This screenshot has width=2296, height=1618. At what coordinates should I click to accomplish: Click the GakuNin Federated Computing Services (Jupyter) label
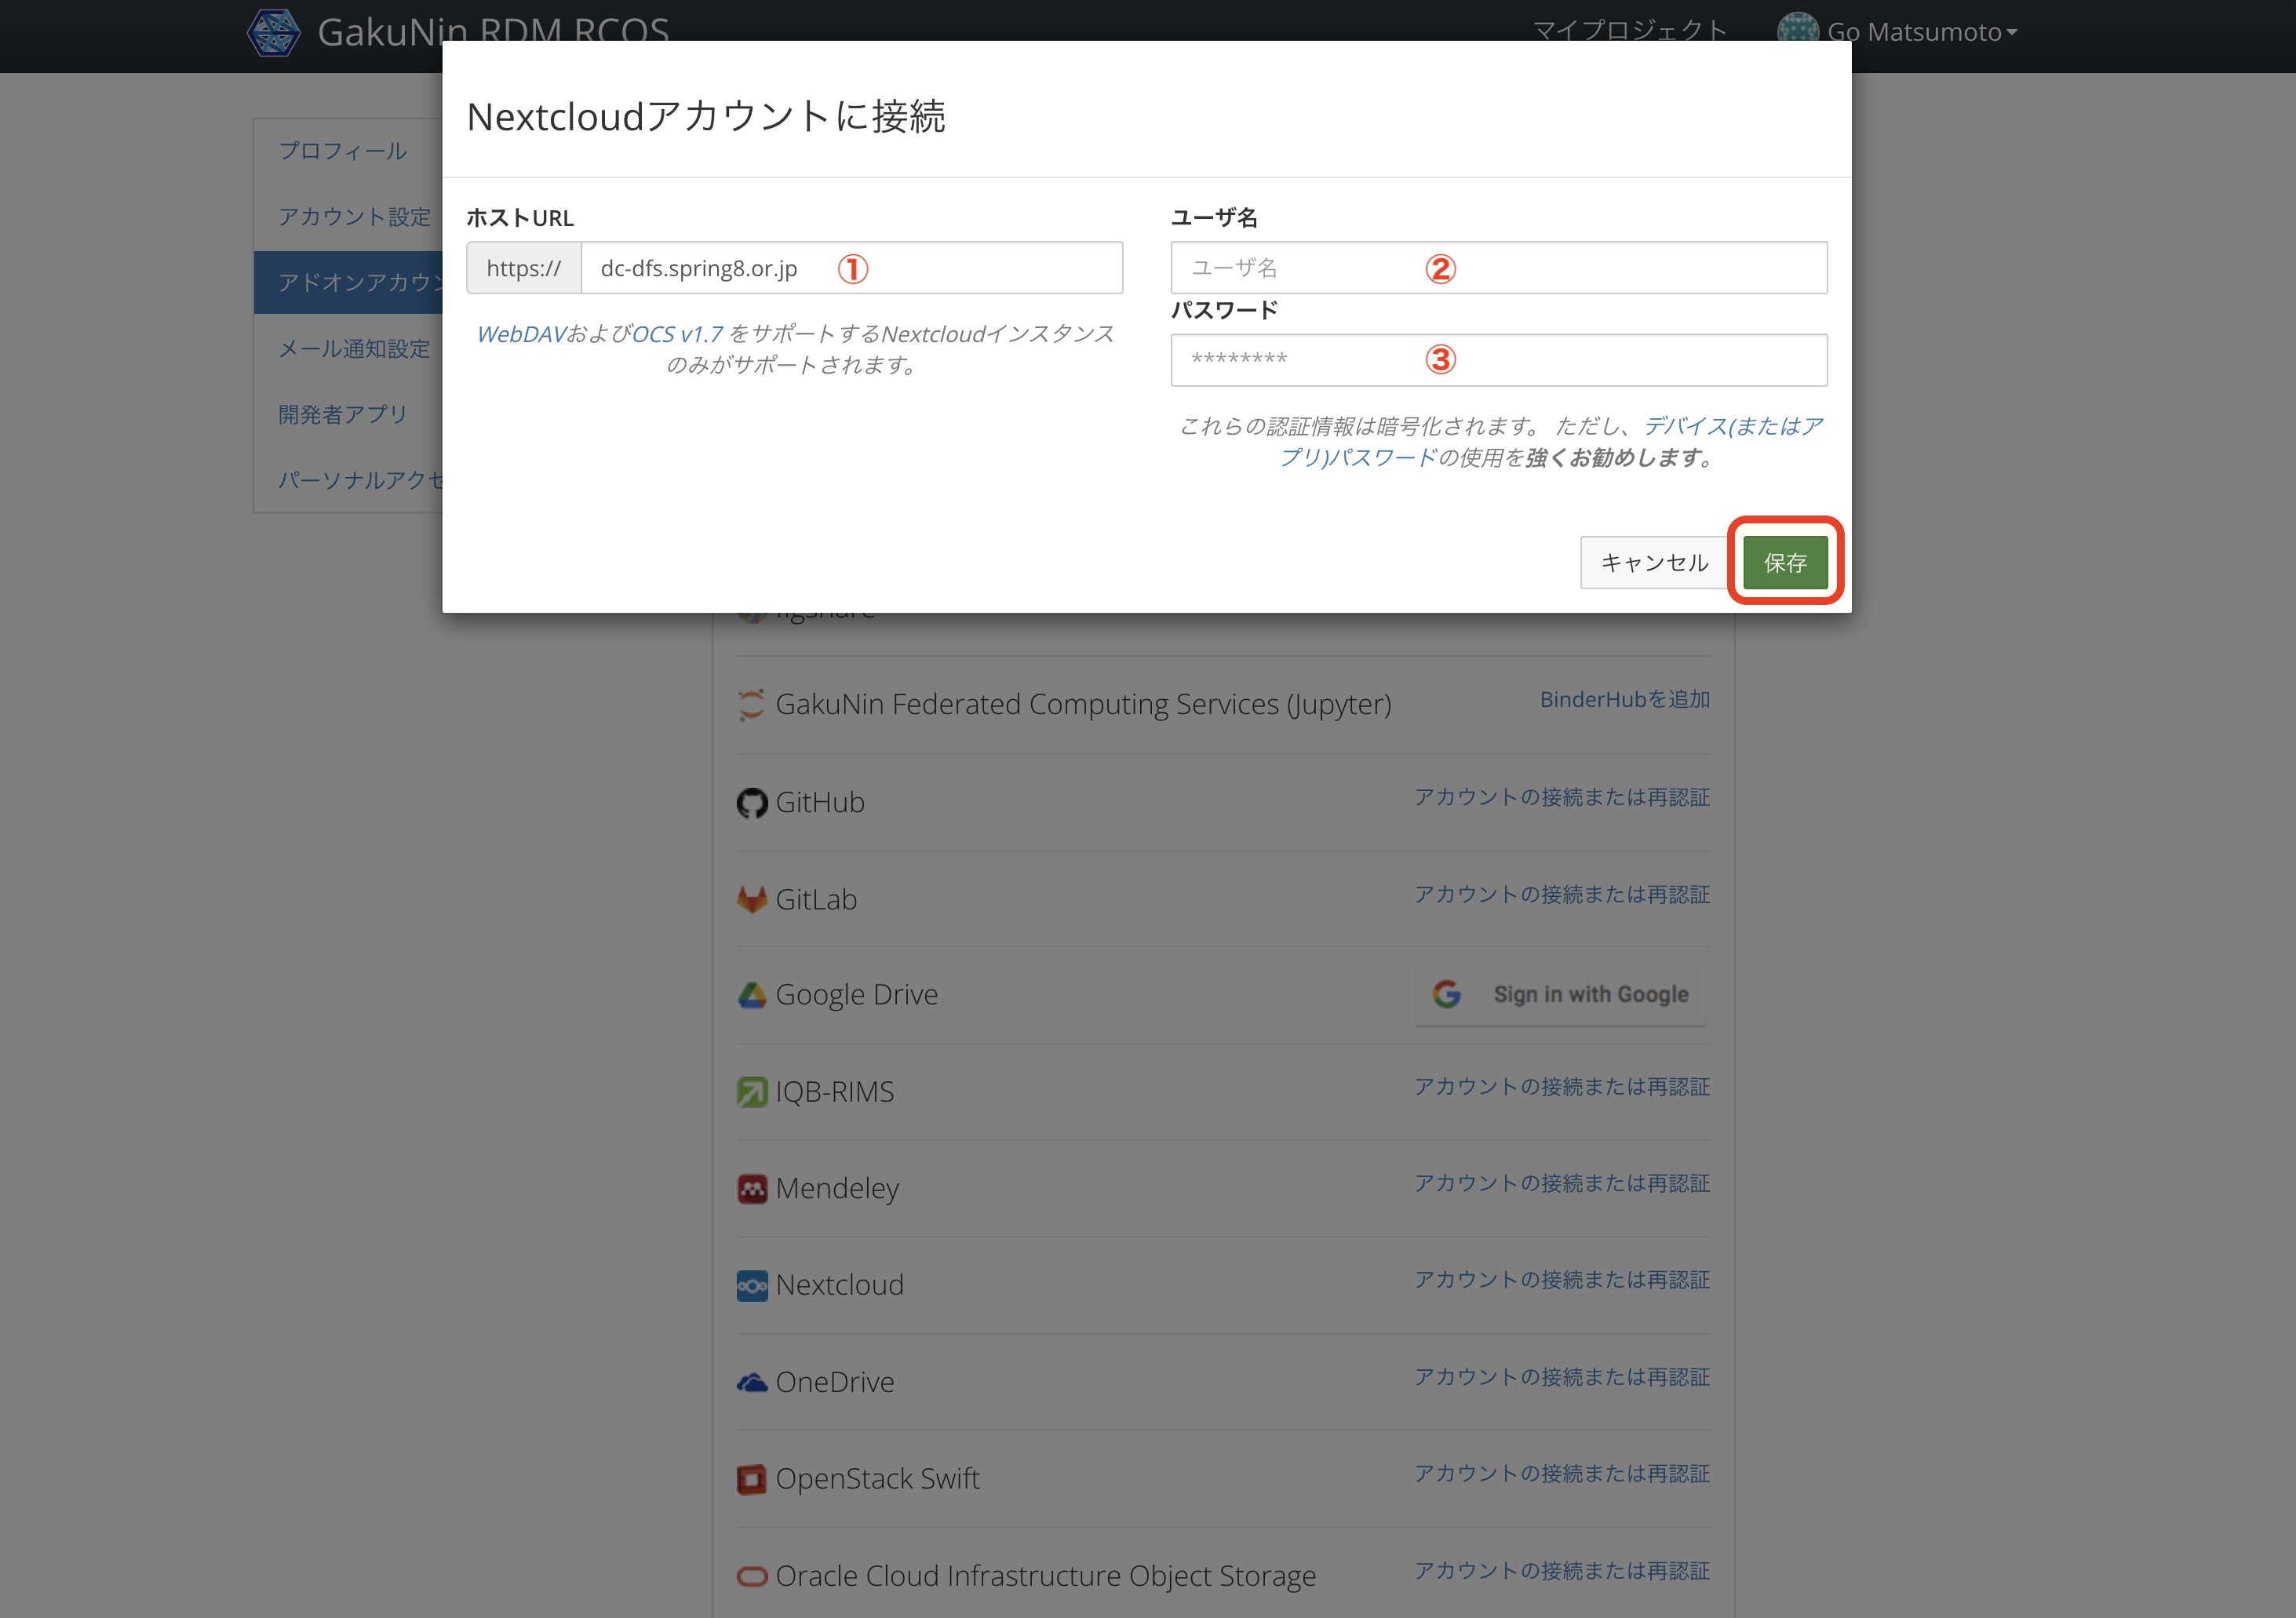click(1083, 704)
